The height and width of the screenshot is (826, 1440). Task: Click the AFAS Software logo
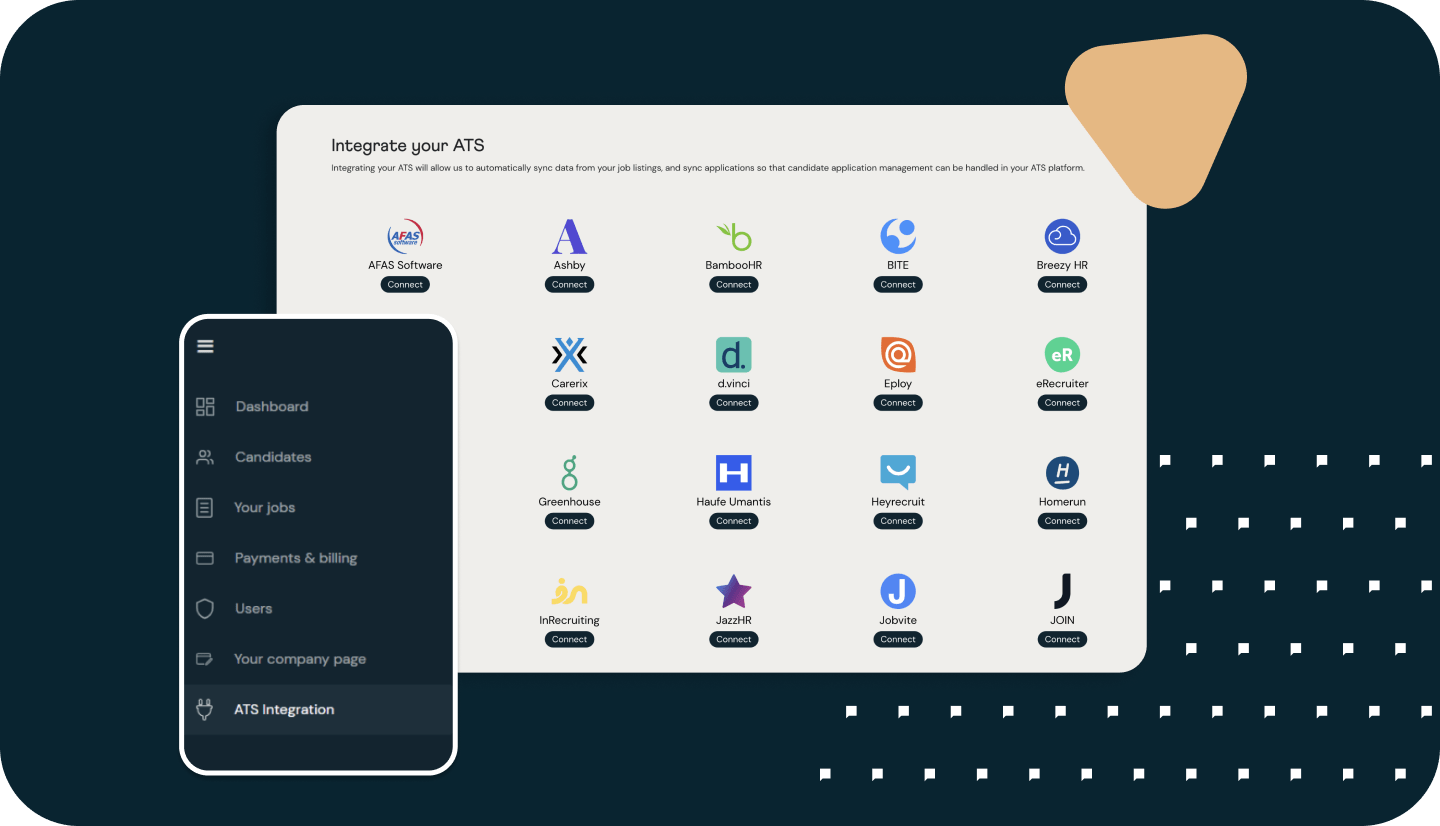[x=405, y=237]
